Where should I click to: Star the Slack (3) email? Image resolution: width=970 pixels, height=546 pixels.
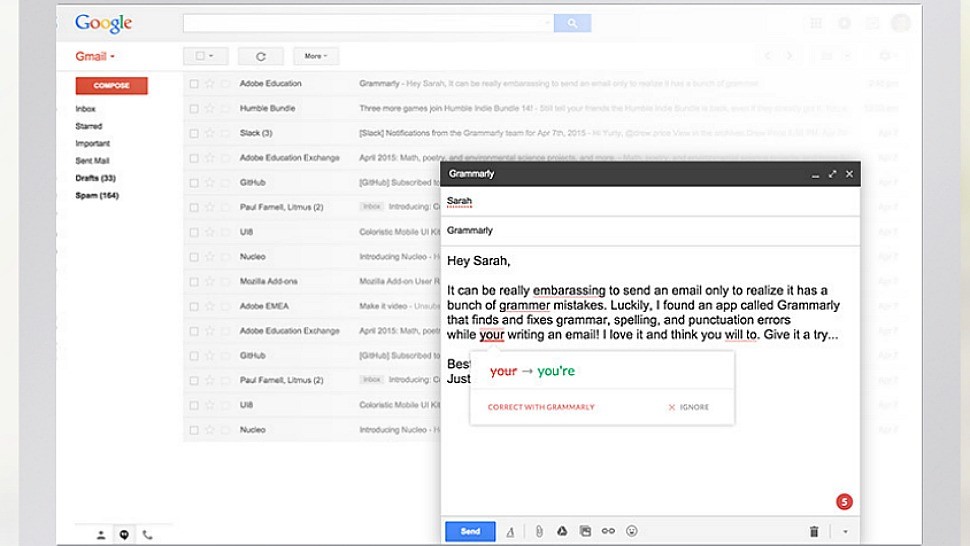point(210,133)
